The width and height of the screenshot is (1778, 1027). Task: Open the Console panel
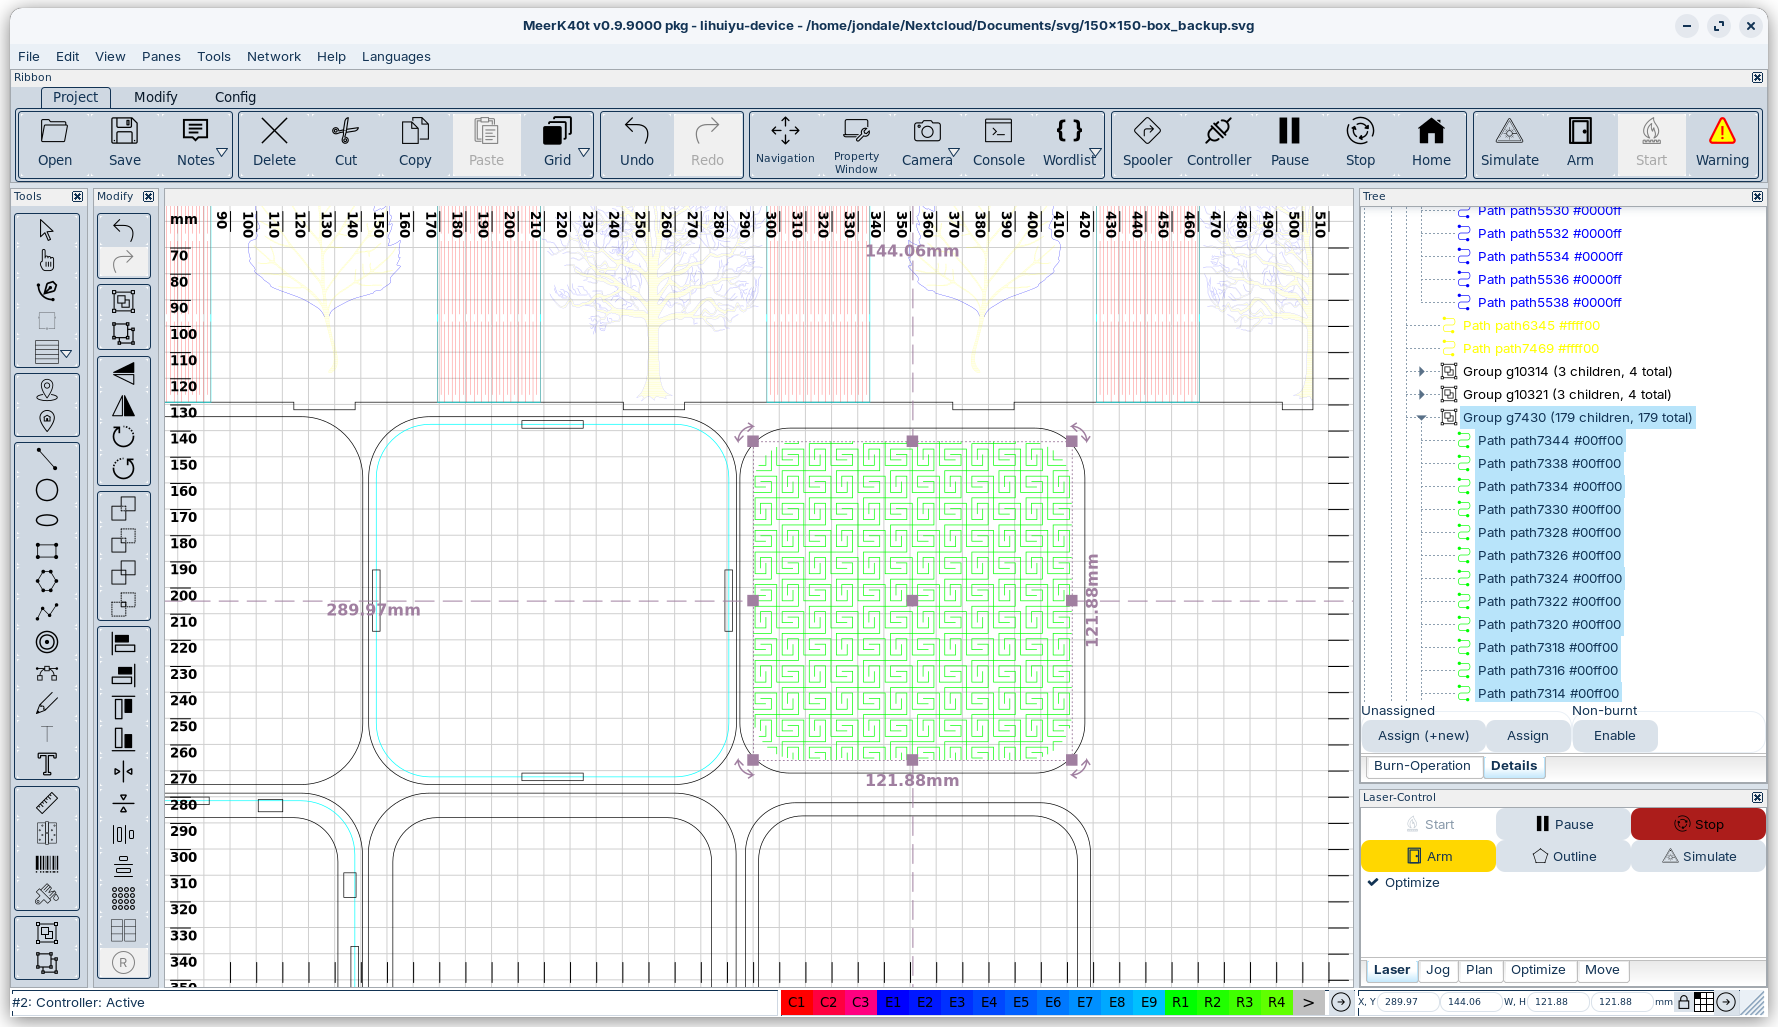[998, 142]
